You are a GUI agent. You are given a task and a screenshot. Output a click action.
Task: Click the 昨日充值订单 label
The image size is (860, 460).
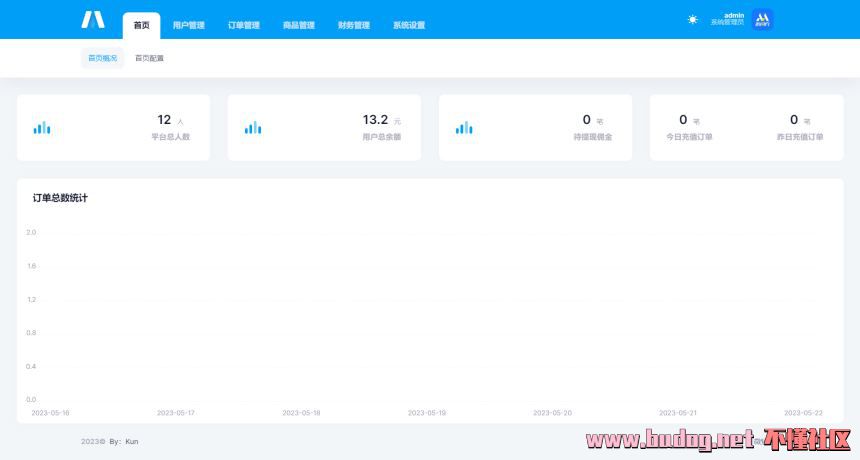[x=800, y=137]
